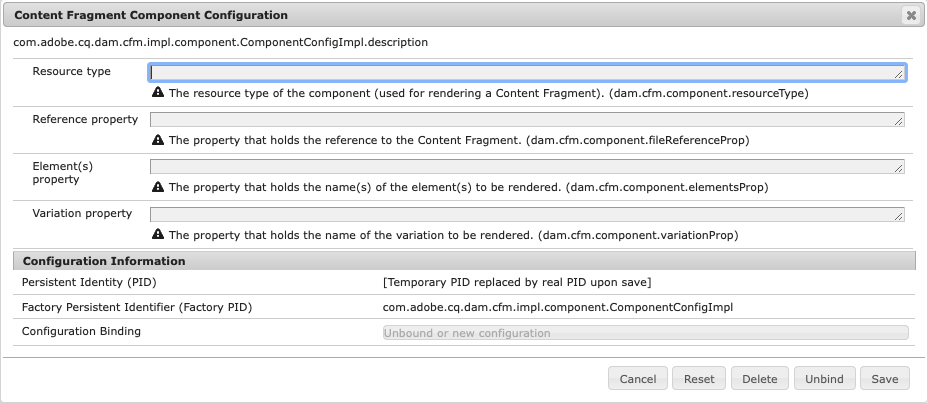928x403 pixels.
Task: Click warning icon beside resource type description
Action: [157, 93]
